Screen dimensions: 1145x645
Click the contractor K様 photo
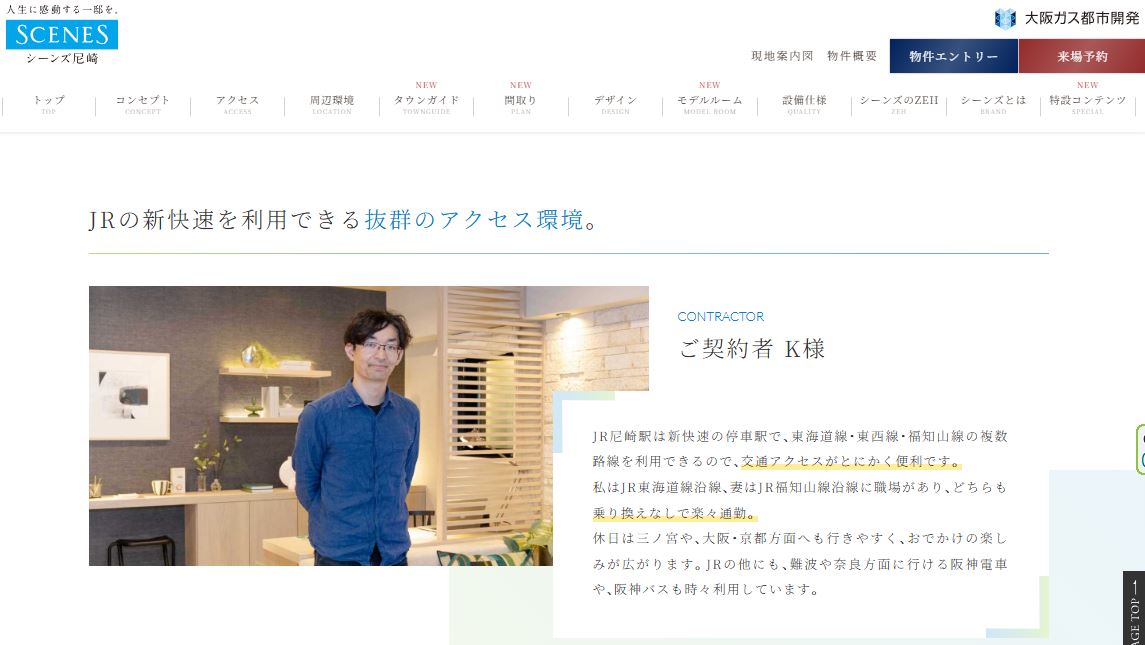[369, 426]
